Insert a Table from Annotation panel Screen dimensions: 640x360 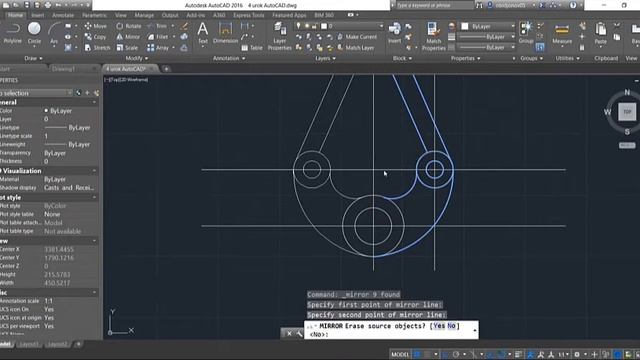(x=252, y=48)
